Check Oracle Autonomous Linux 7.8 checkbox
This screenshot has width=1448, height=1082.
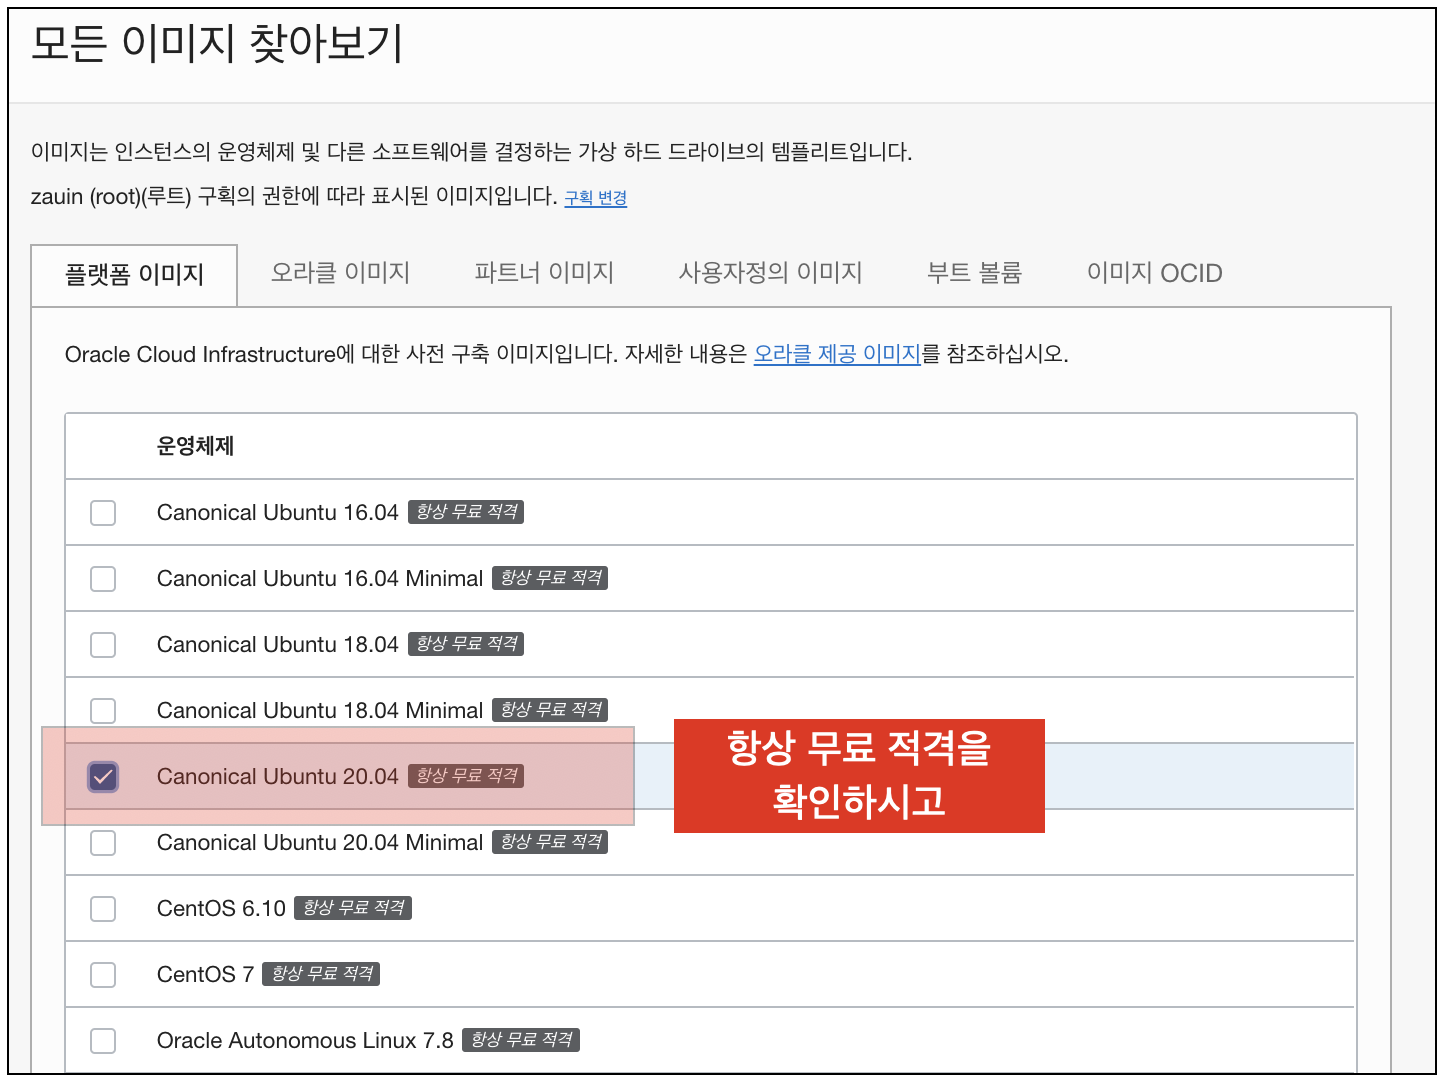[x=103, y=1041]
